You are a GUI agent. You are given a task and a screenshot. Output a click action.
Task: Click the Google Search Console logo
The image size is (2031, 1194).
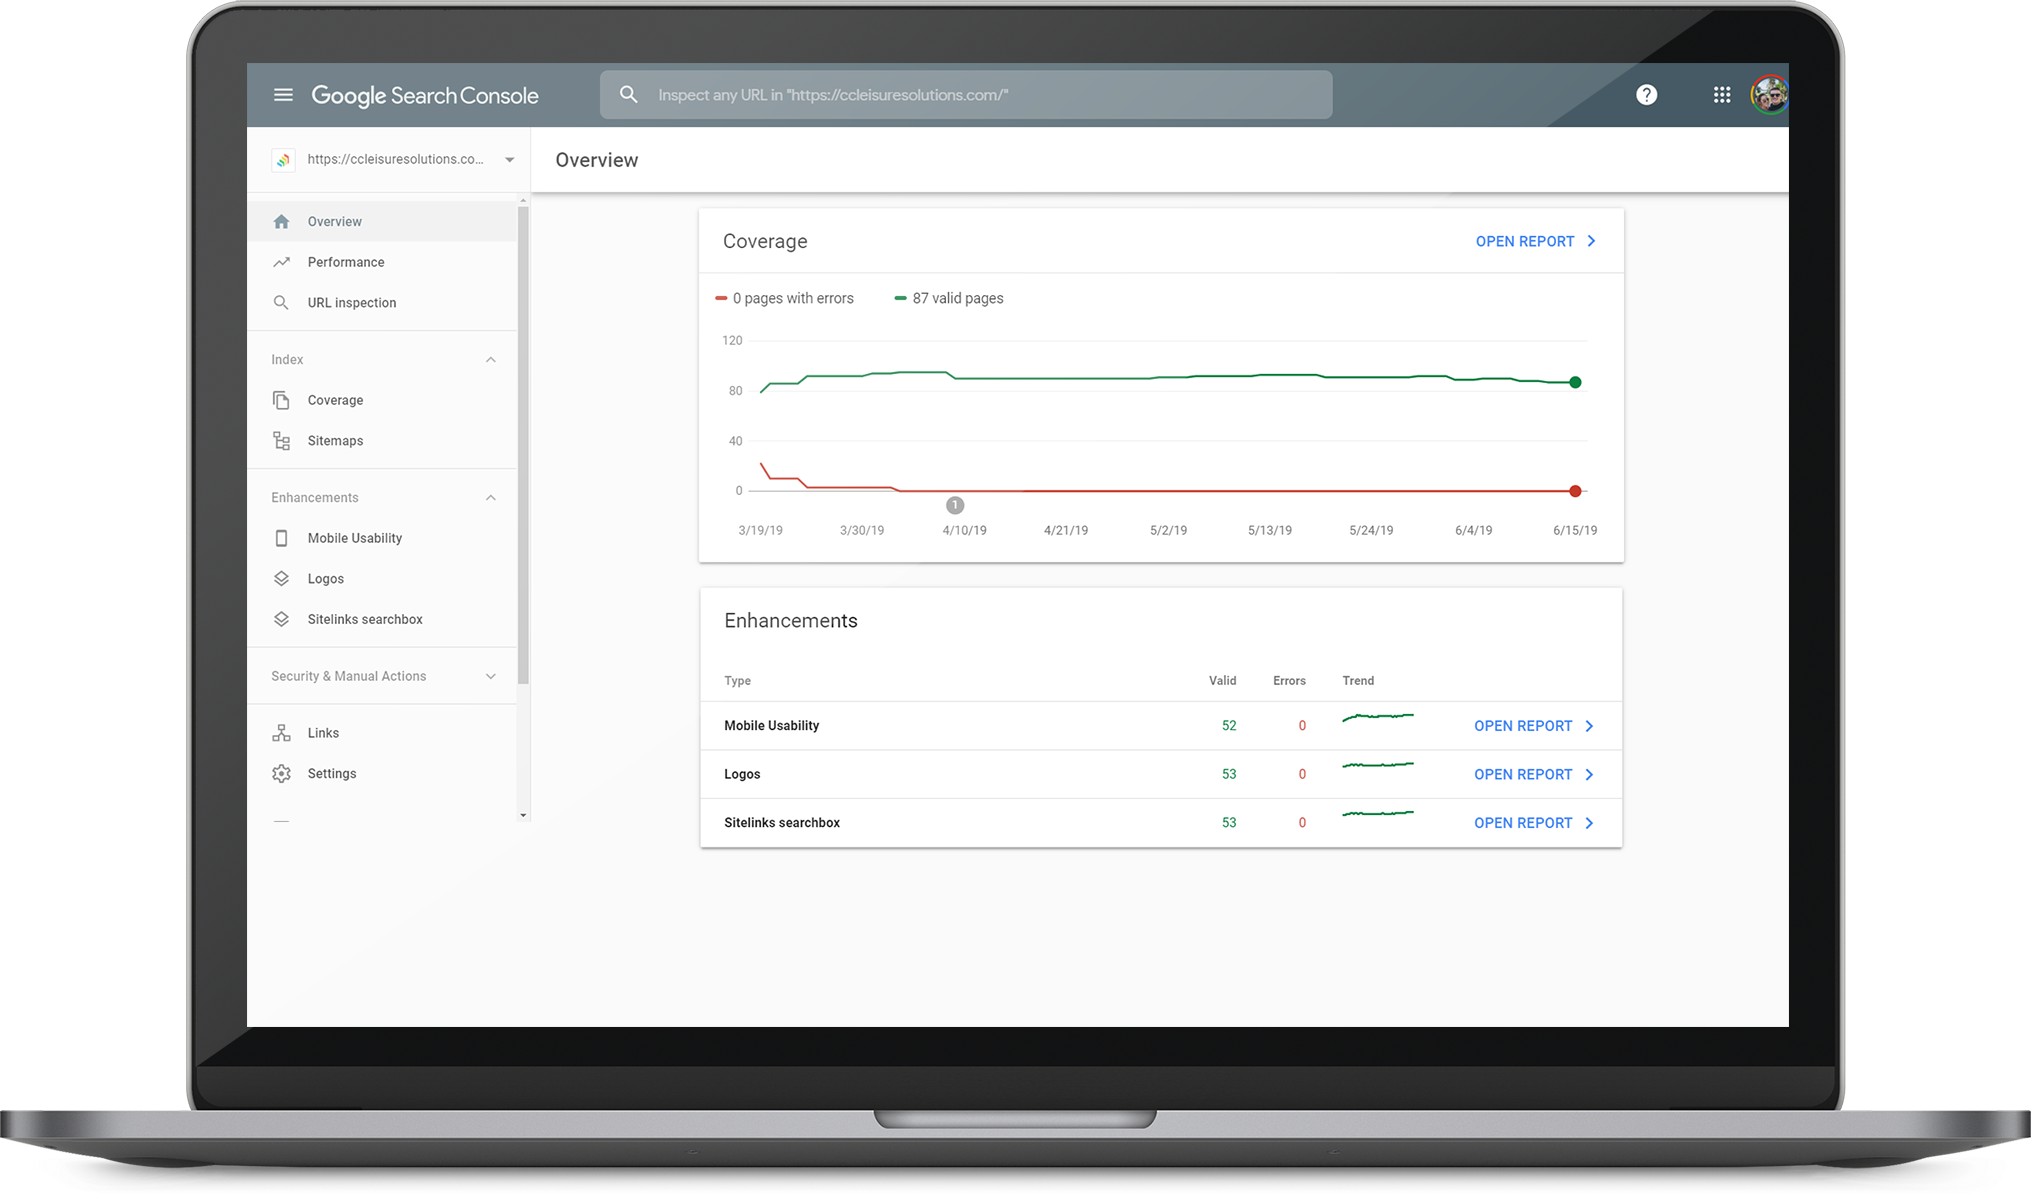425,96
